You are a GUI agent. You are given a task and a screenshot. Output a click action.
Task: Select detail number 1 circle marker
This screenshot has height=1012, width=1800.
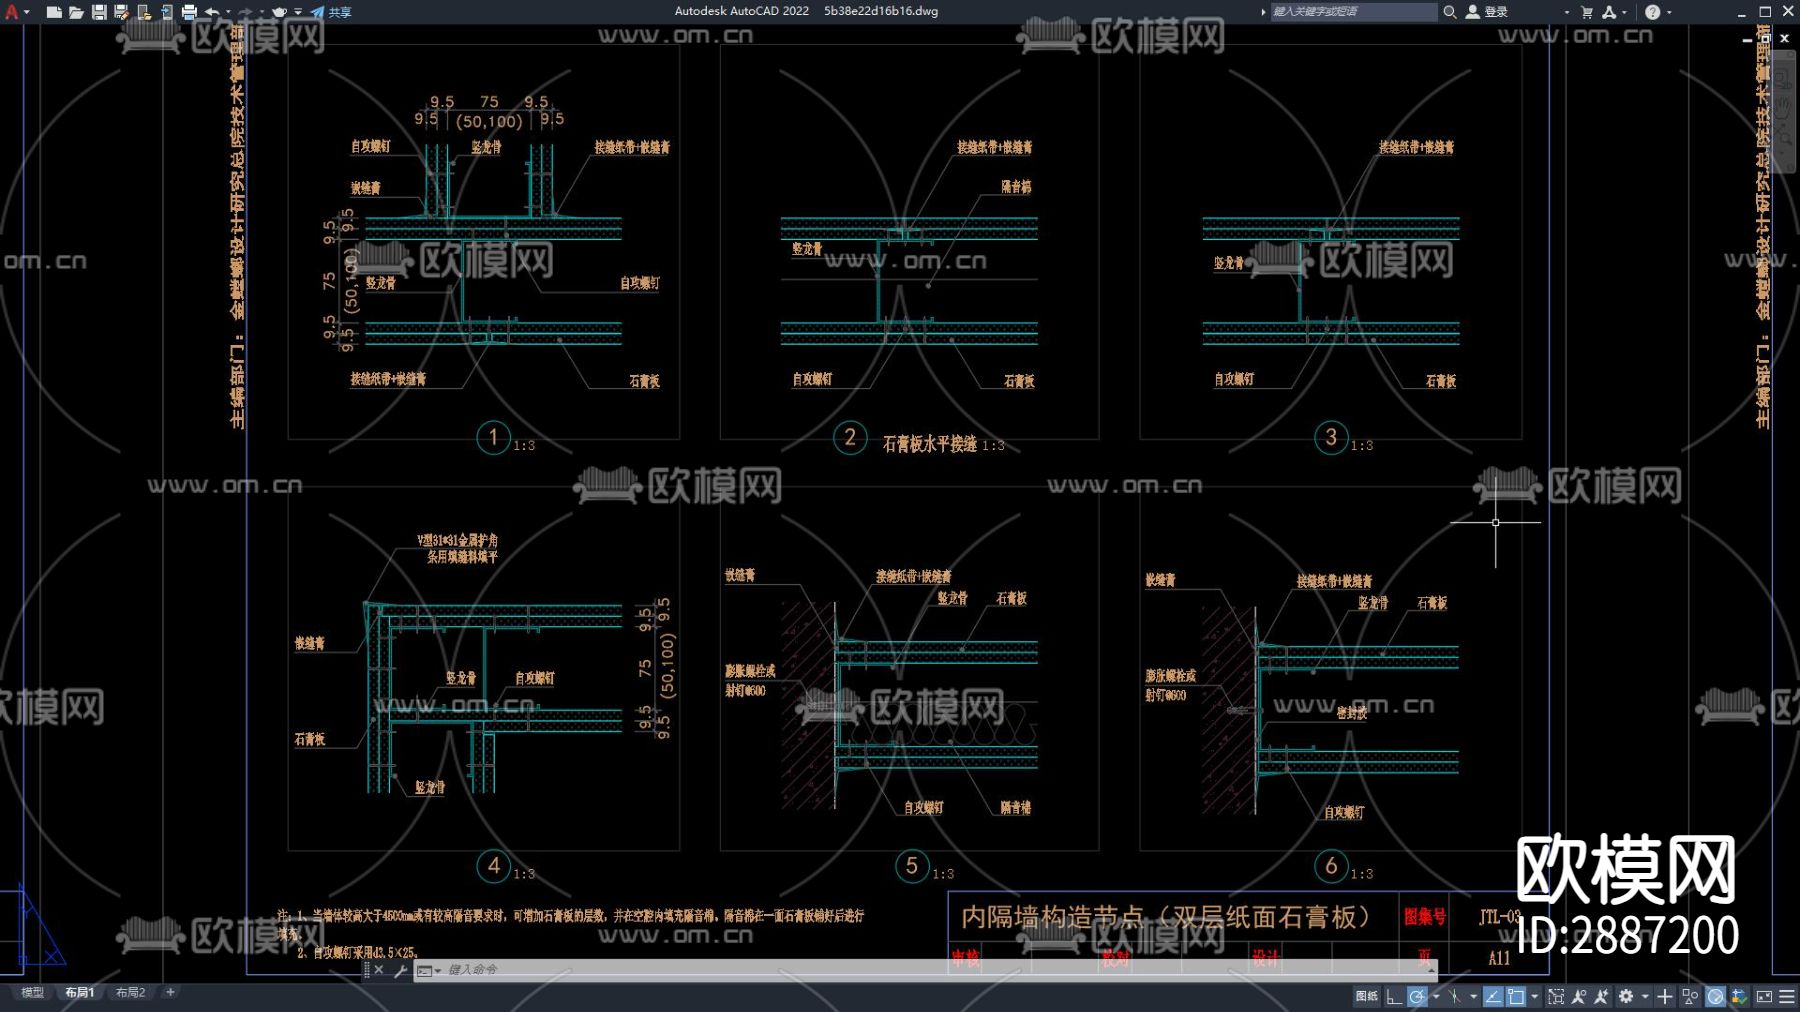click(x=493, y=437)
